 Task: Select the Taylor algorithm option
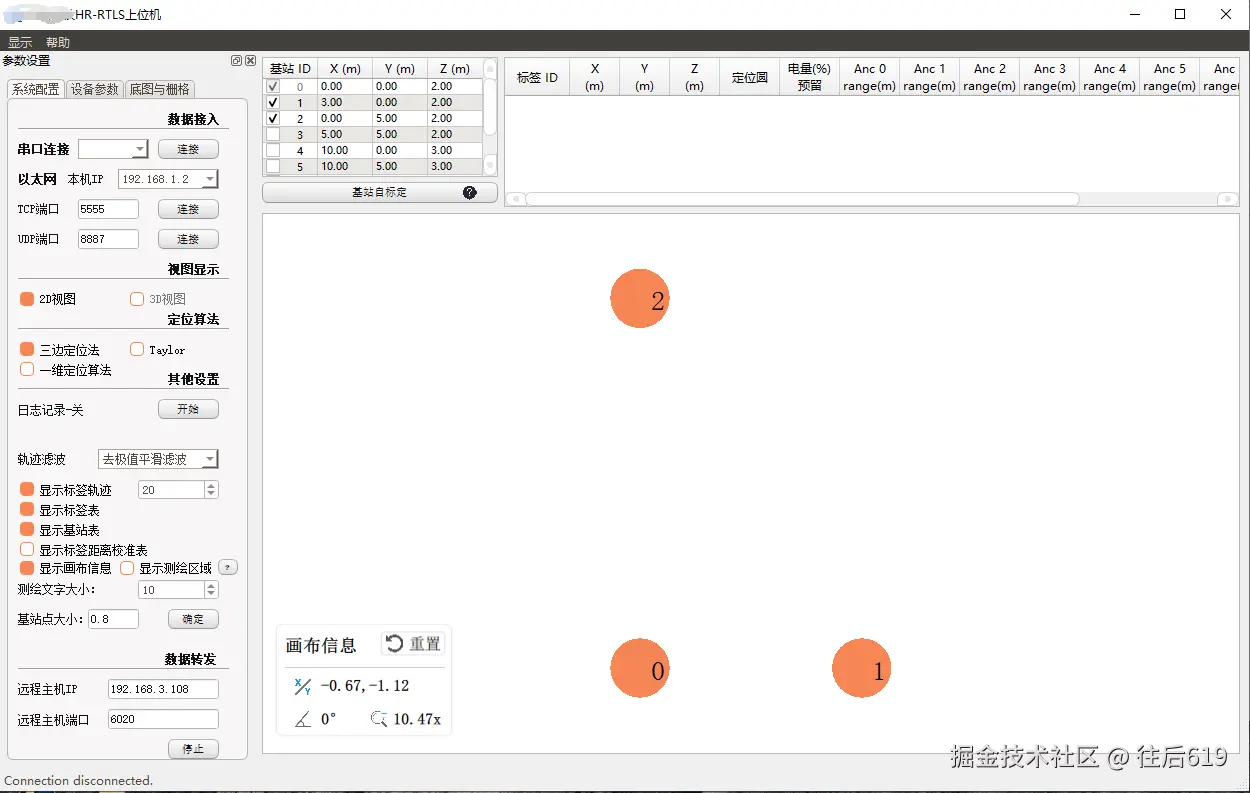click(137, 349)
